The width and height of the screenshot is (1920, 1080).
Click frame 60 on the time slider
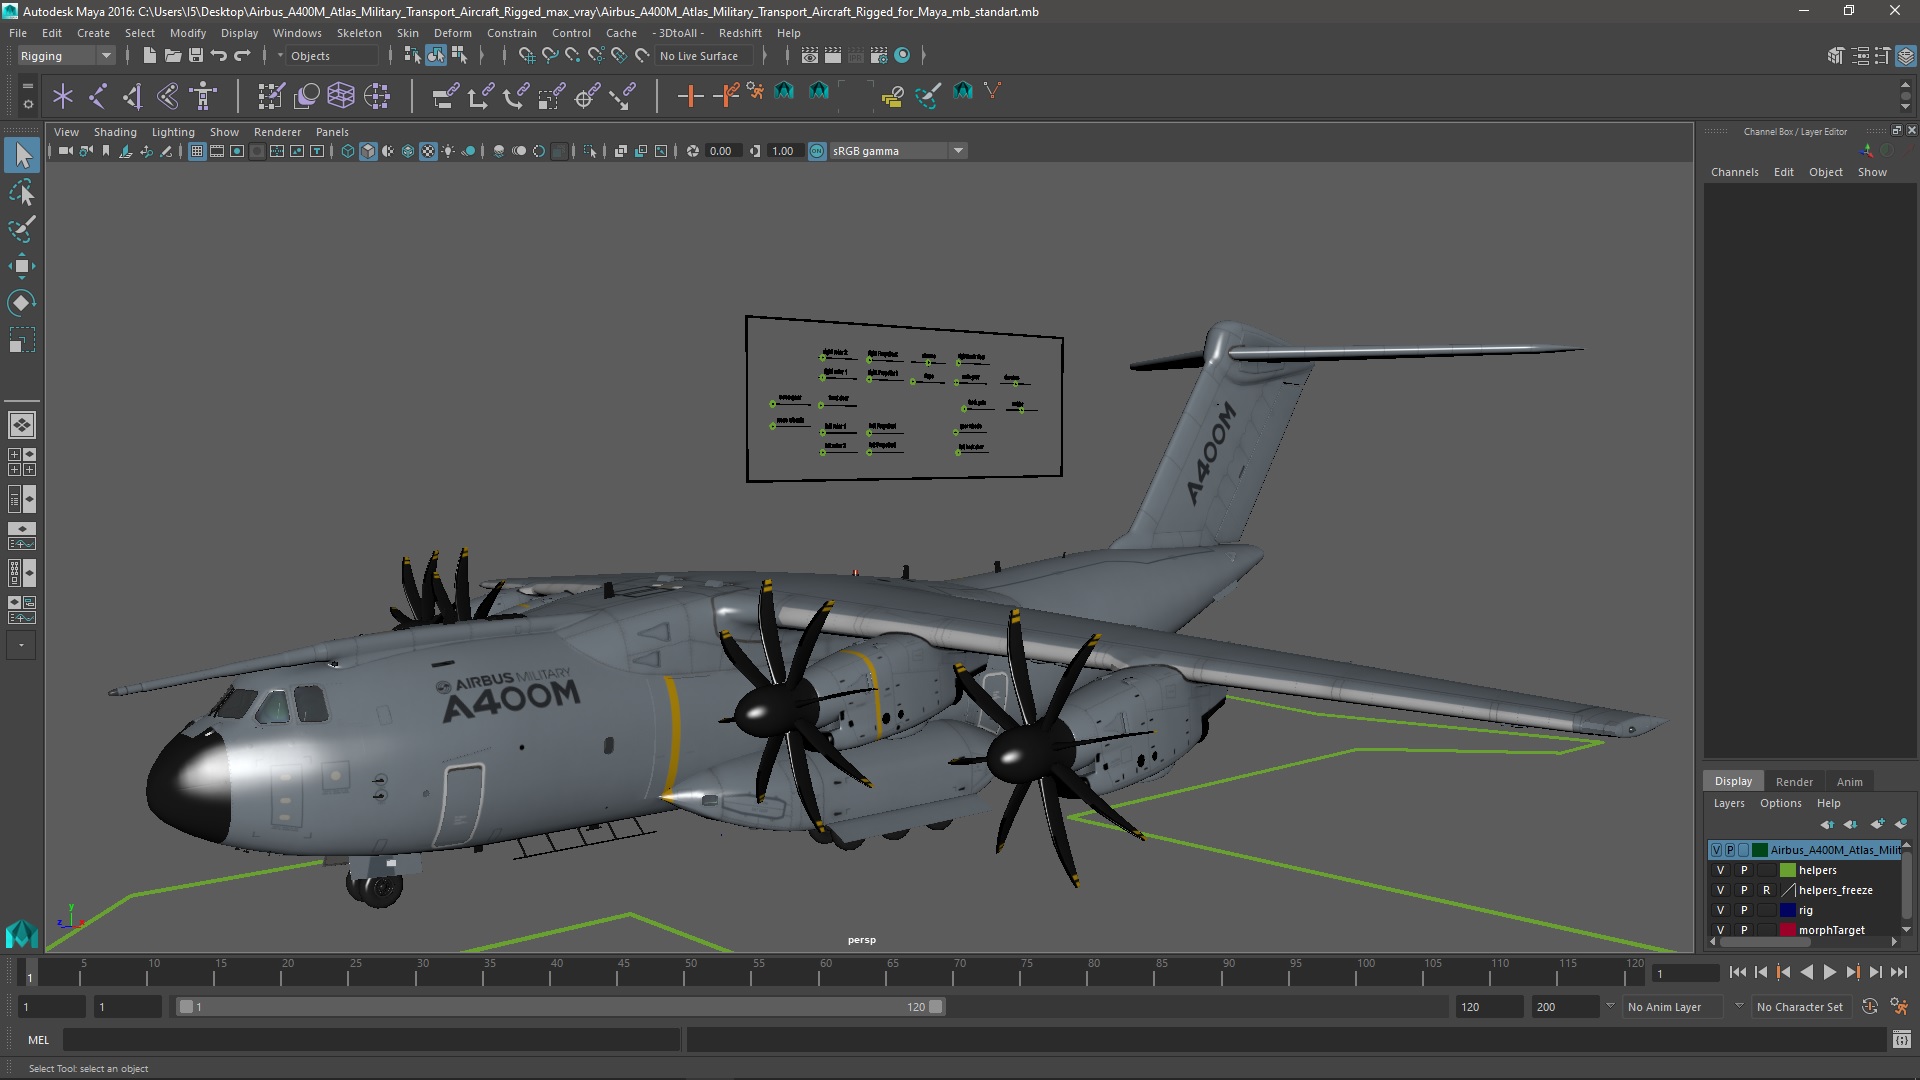[825, 972]
